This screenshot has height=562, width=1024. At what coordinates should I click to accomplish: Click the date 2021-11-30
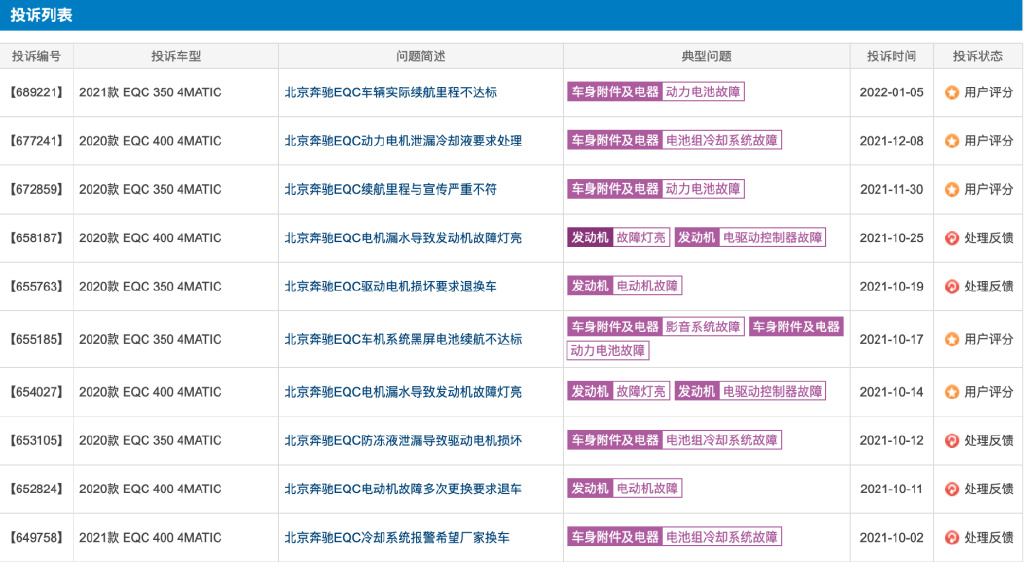(x=891, y=189)
